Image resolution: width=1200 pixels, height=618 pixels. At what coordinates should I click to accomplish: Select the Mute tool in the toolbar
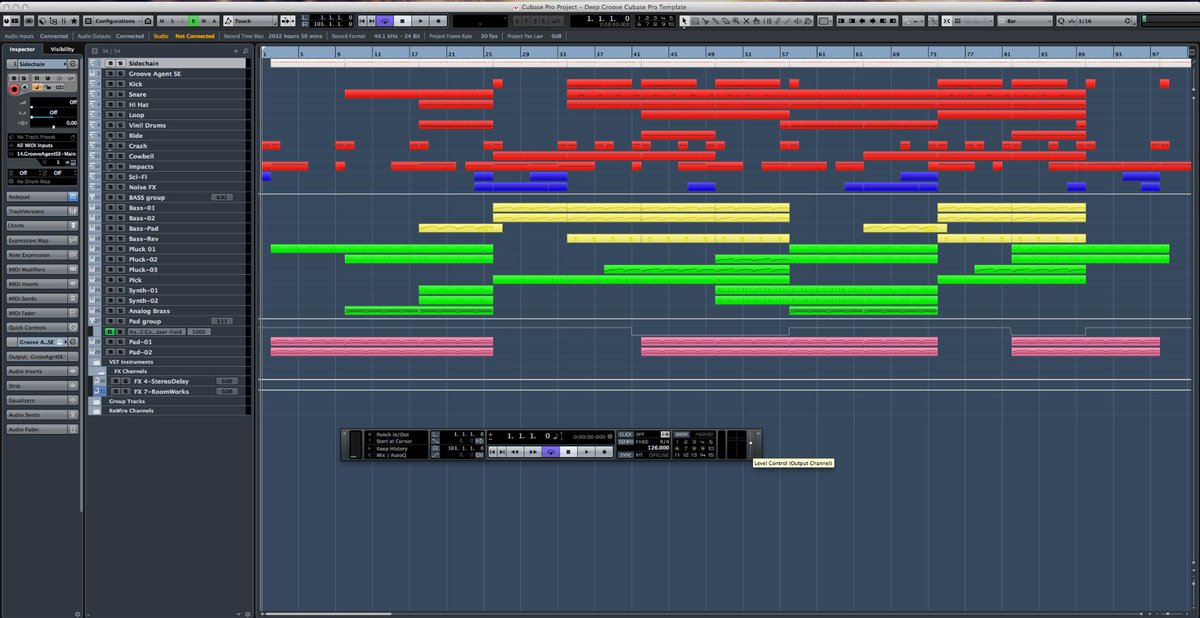point(746,20)
